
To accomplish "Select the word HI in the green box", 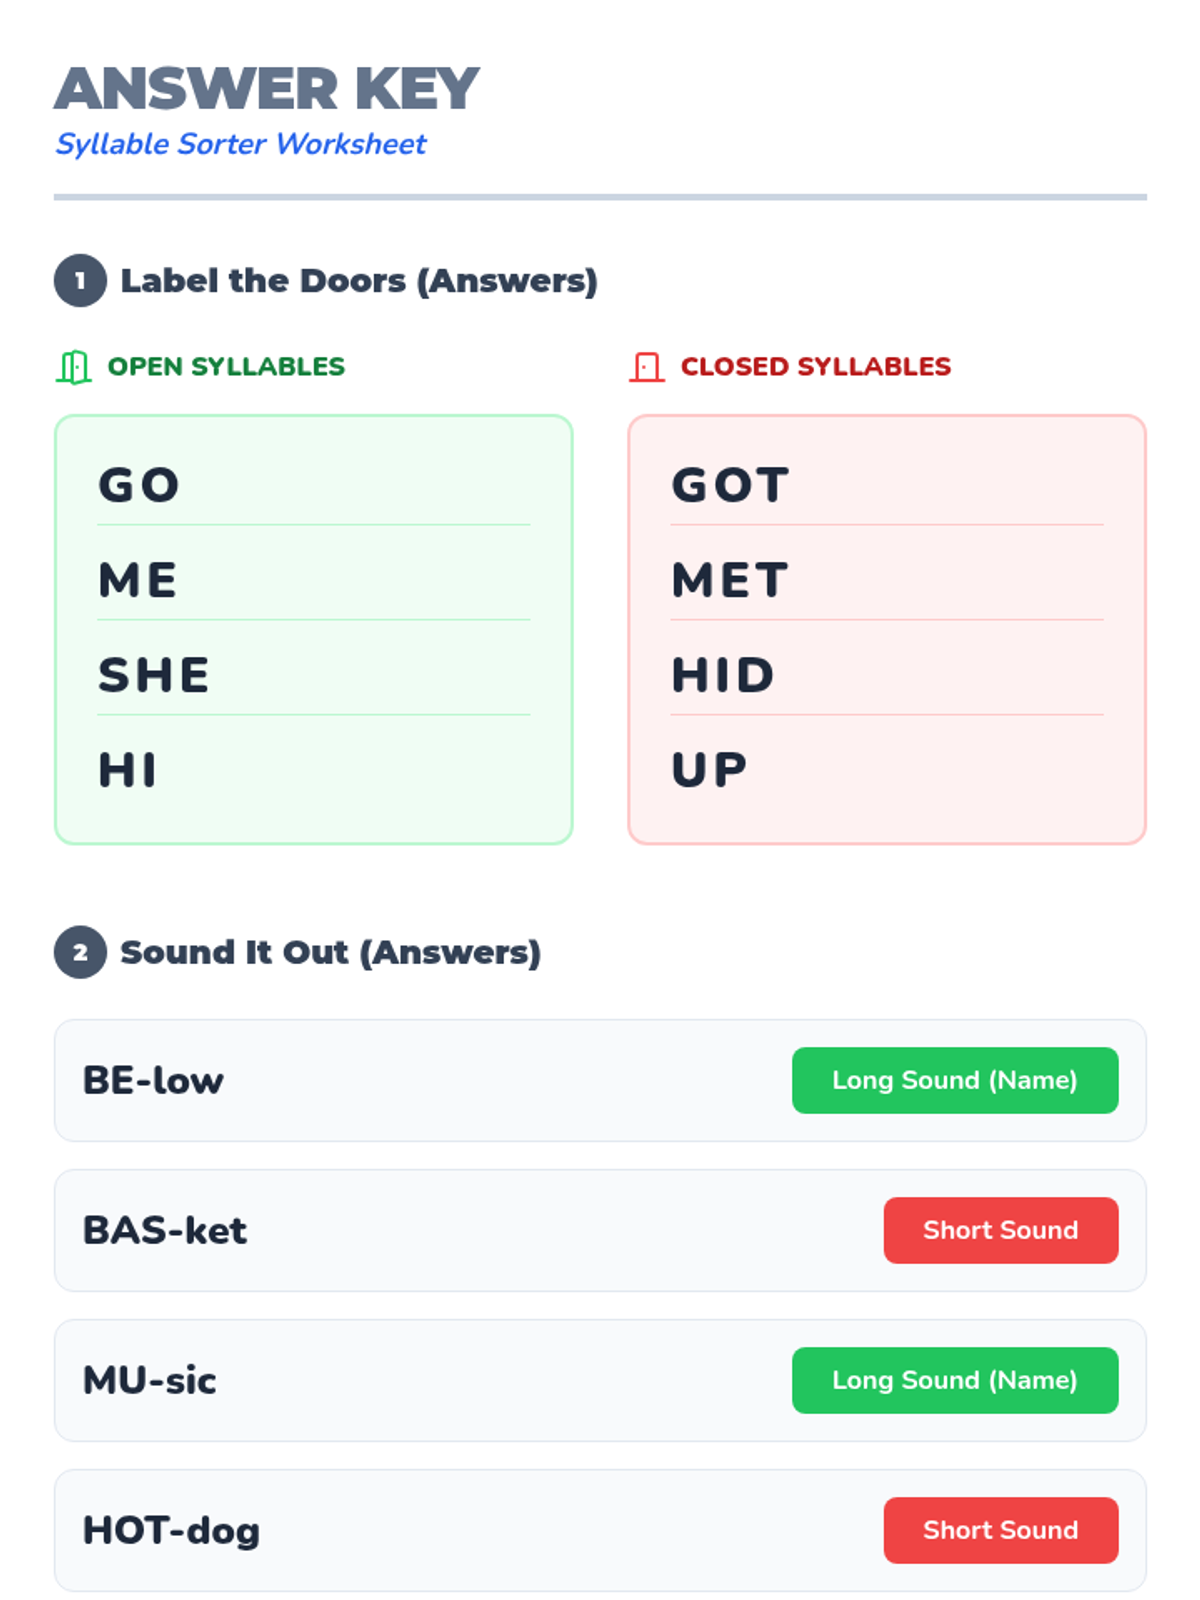I will tap(127, 771).
